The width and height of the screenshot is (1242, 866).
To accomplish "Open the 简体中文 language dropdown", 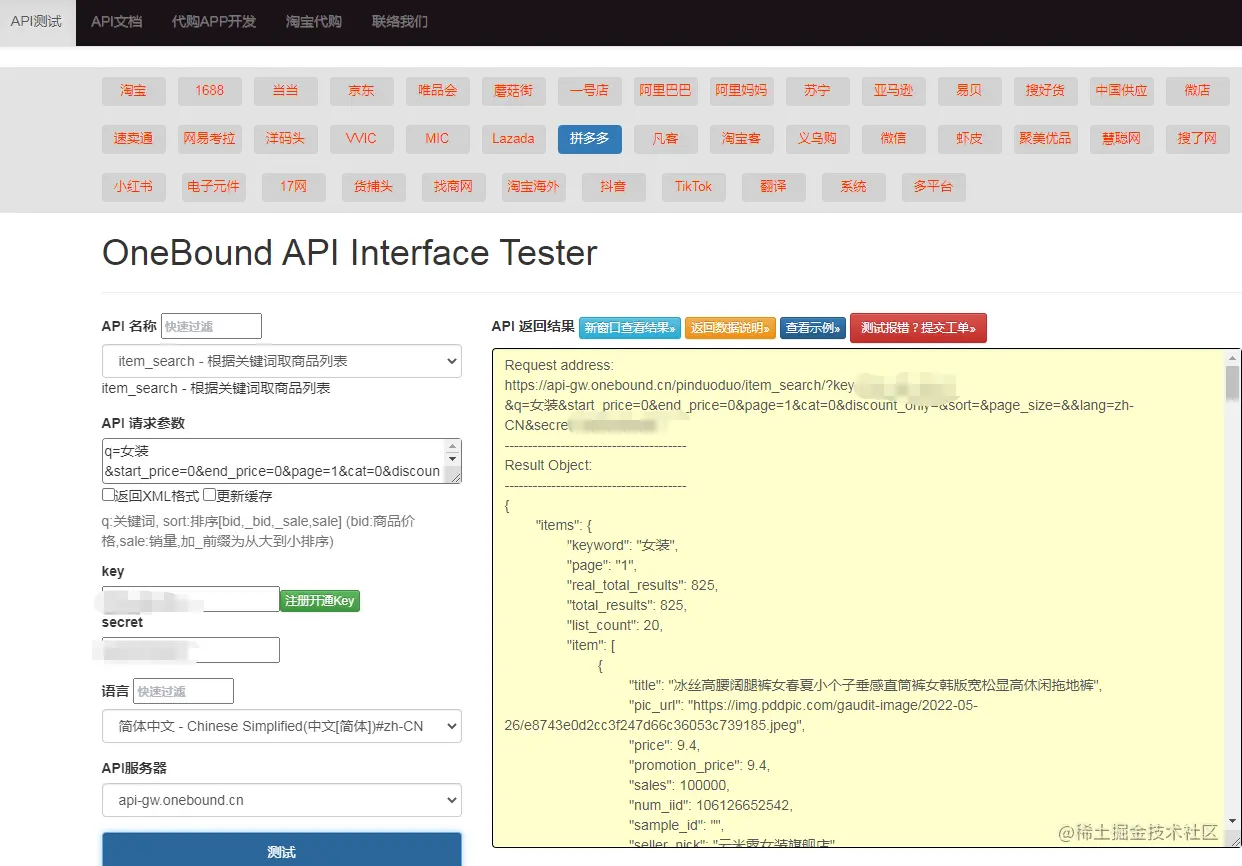I will click(282, 726).
